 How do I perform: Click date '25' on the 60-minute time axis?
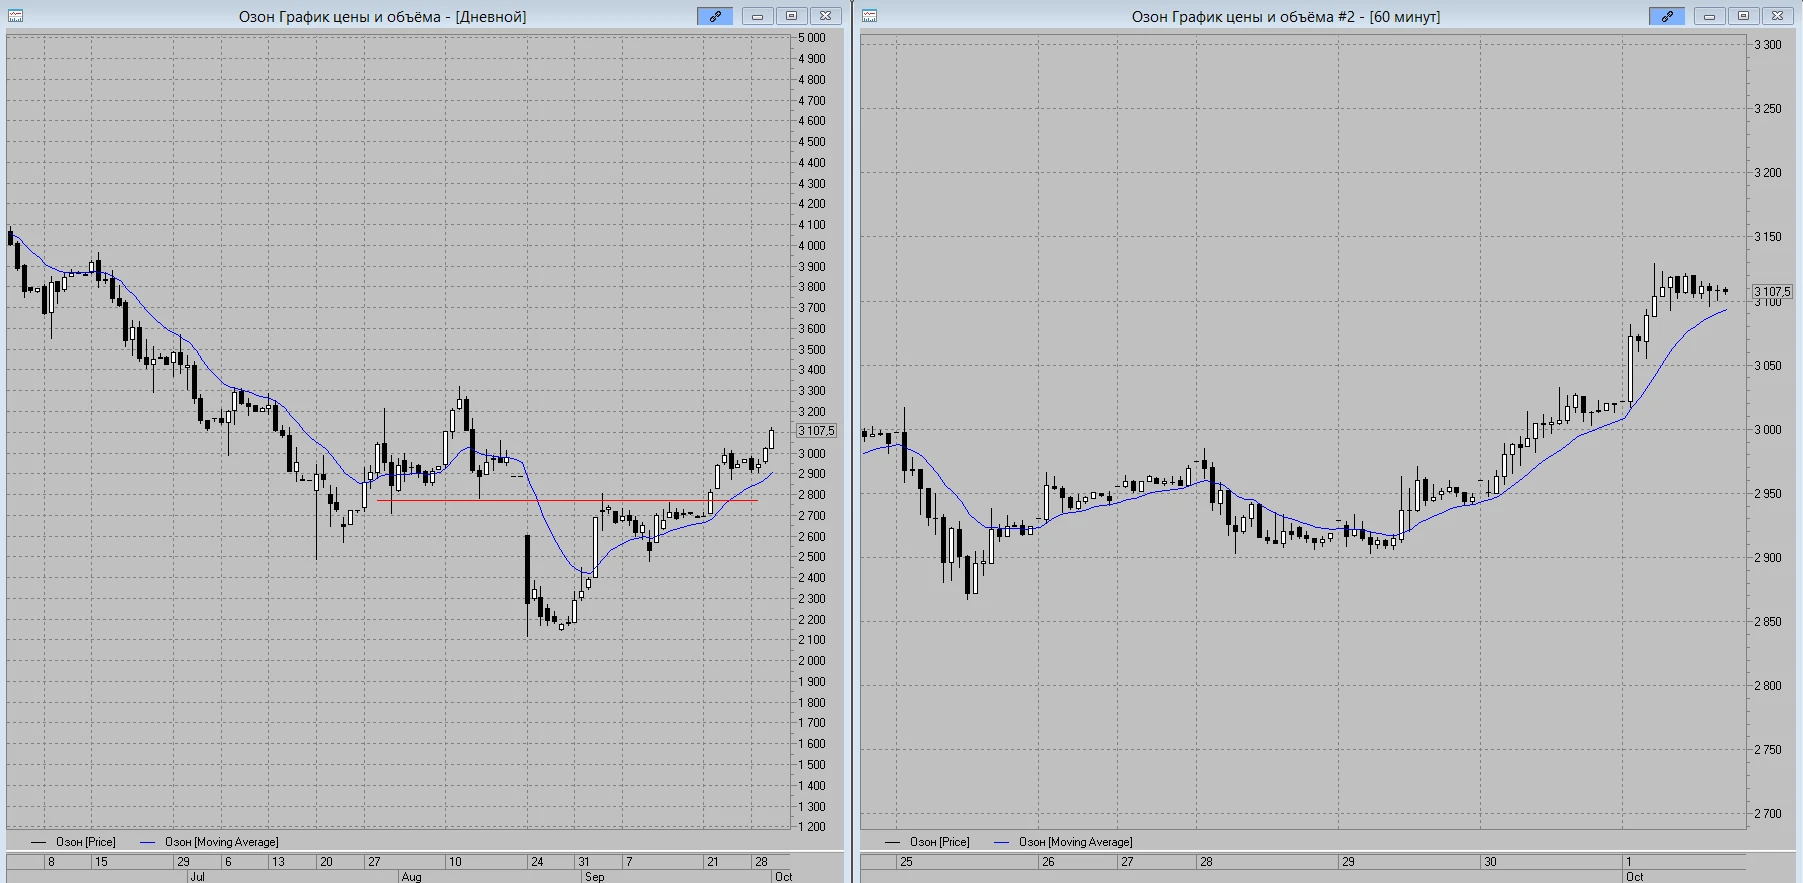[906, 861]
